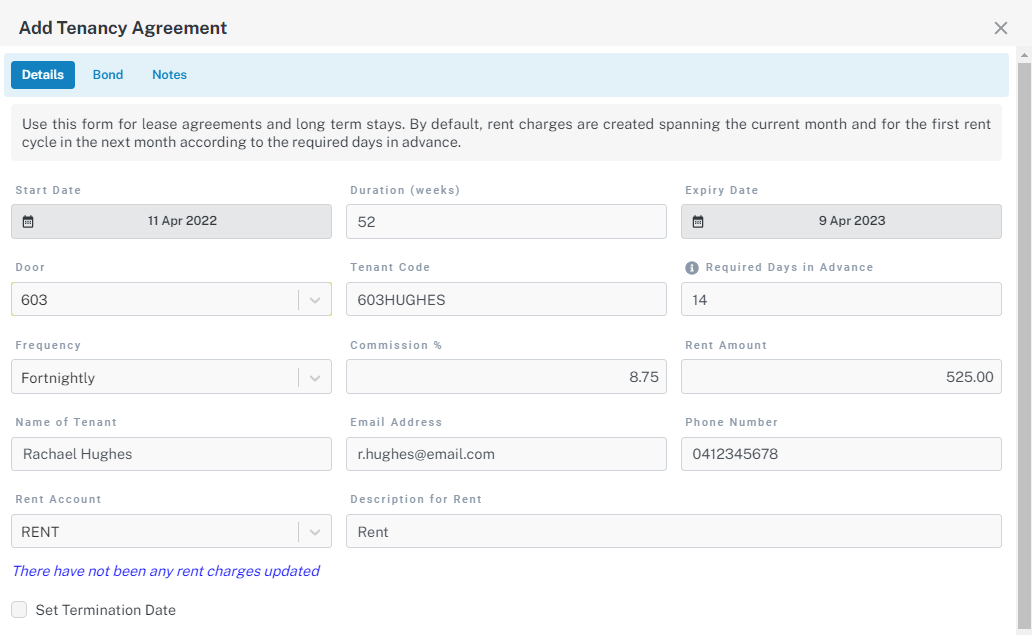
Task: Click the Required Days in Advance info icon
Action: click(x=691, y=268)
